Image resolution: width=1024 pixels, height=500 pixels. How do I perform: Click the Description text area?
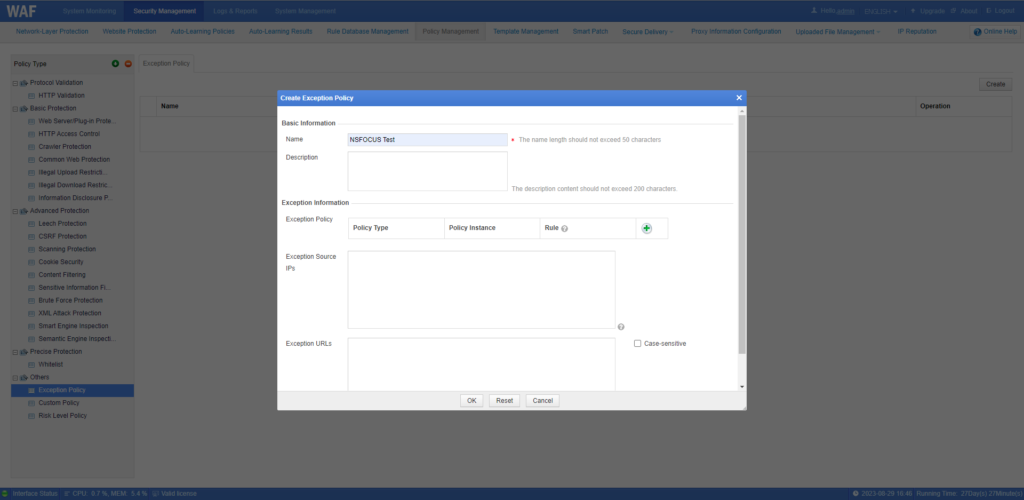tap(427, 171)
